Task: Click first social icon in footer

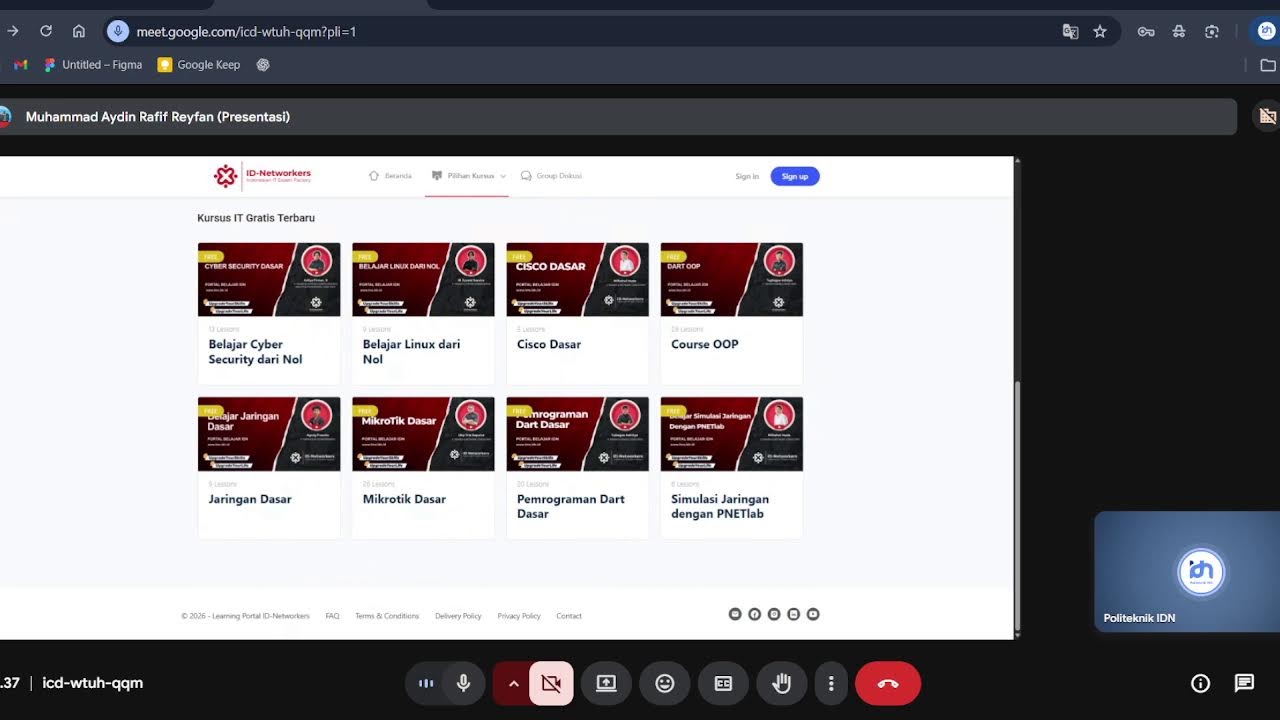Action: coord(735,614)
